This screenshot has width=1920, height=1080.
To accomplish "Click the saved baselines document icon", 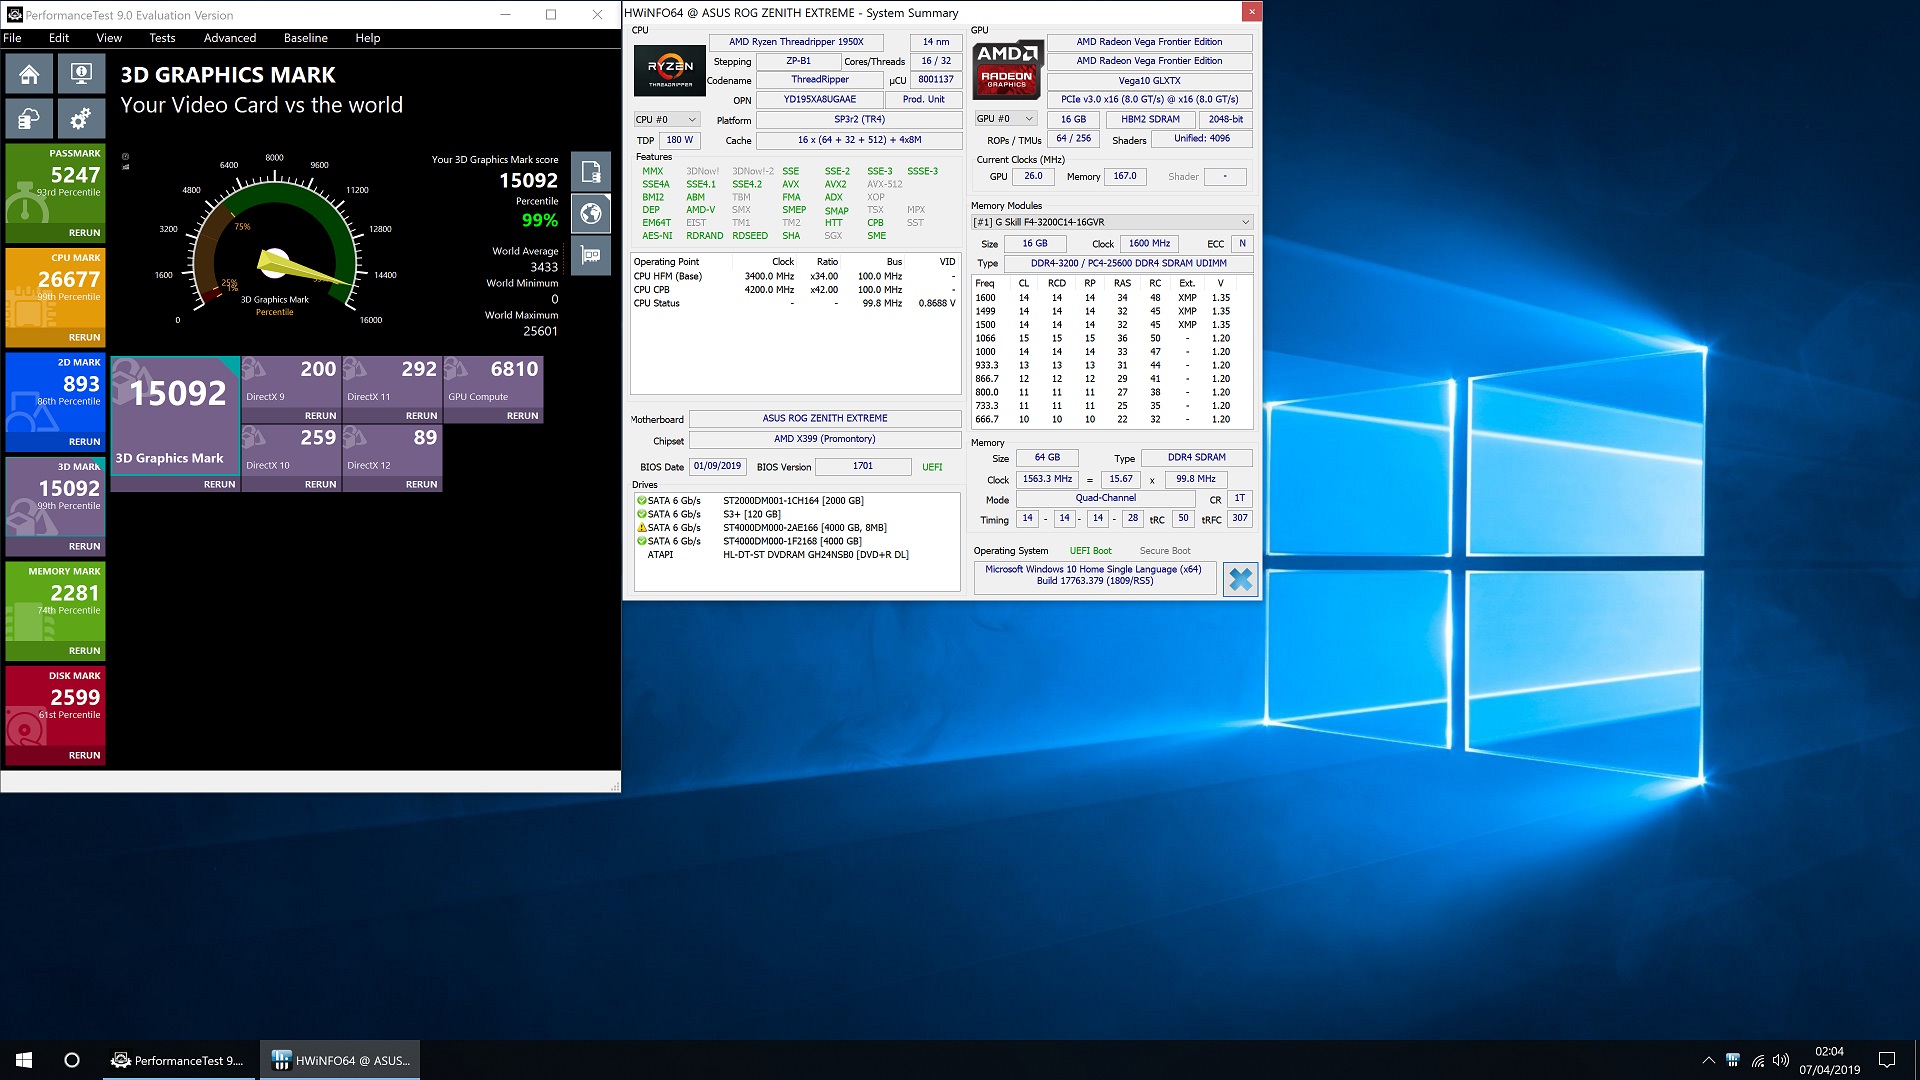I will [x=591, y=172].
